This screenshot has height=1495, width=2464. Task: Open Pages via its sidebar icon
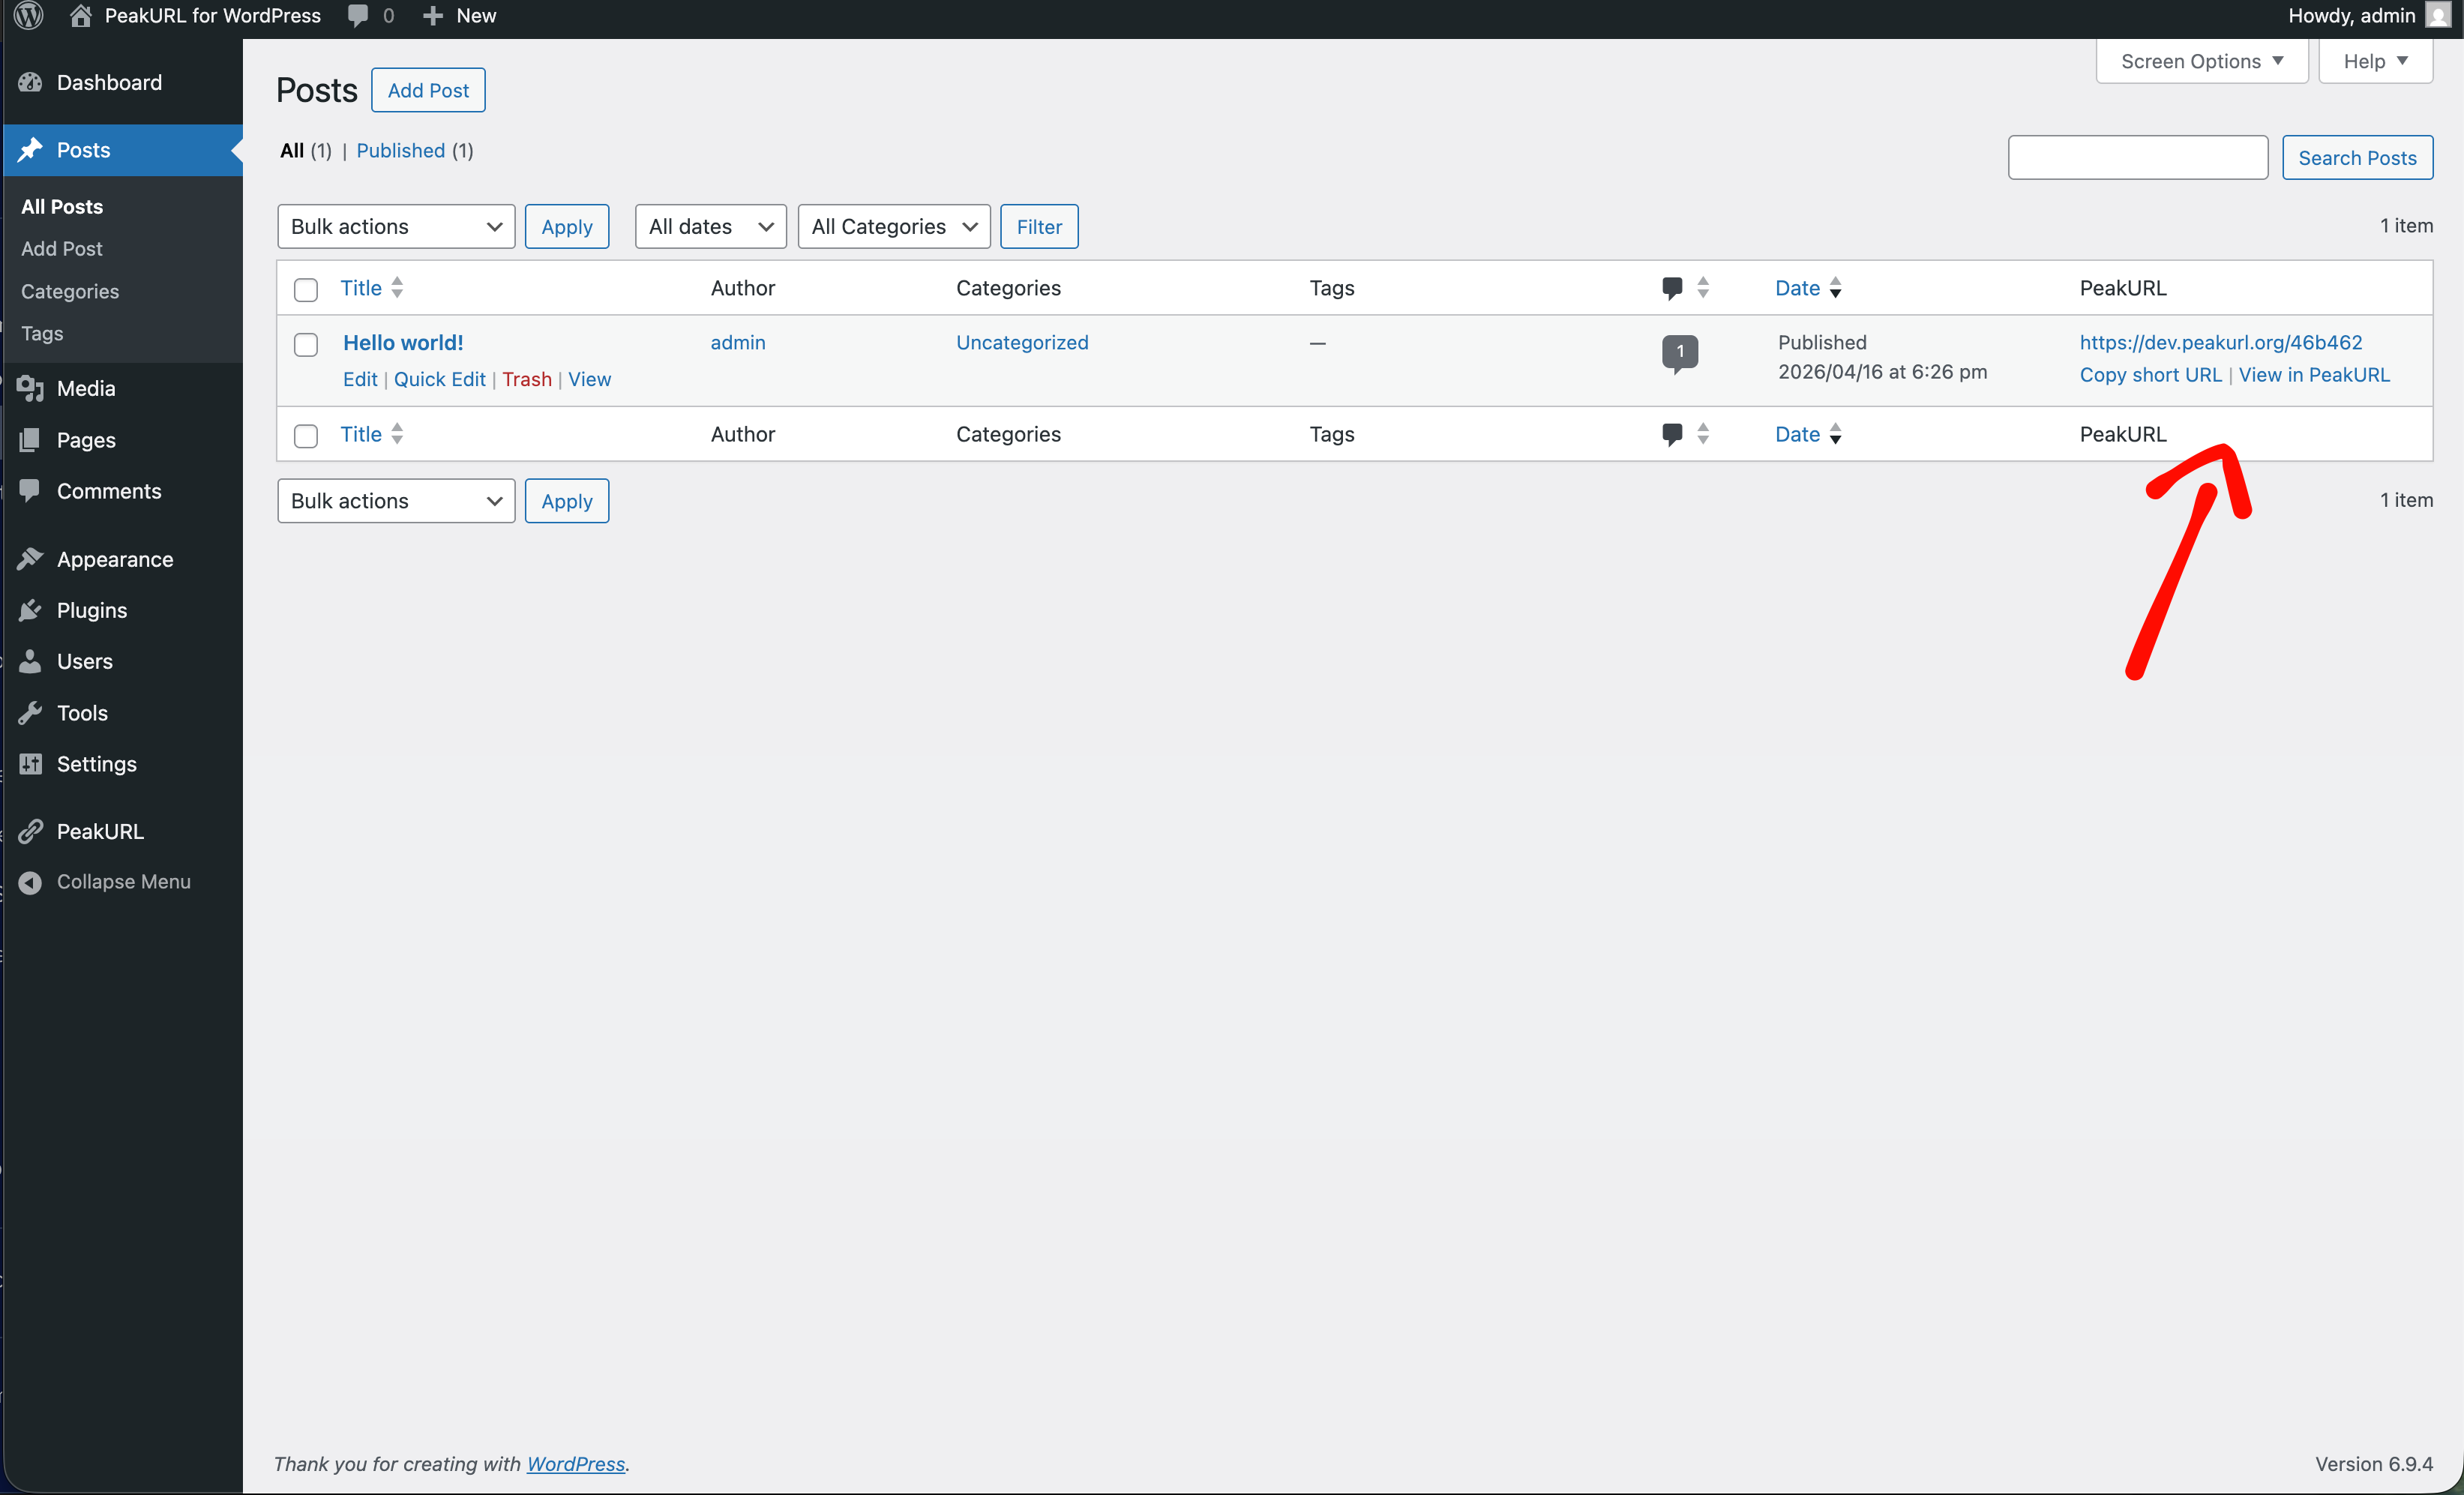(x=30, y=440)
